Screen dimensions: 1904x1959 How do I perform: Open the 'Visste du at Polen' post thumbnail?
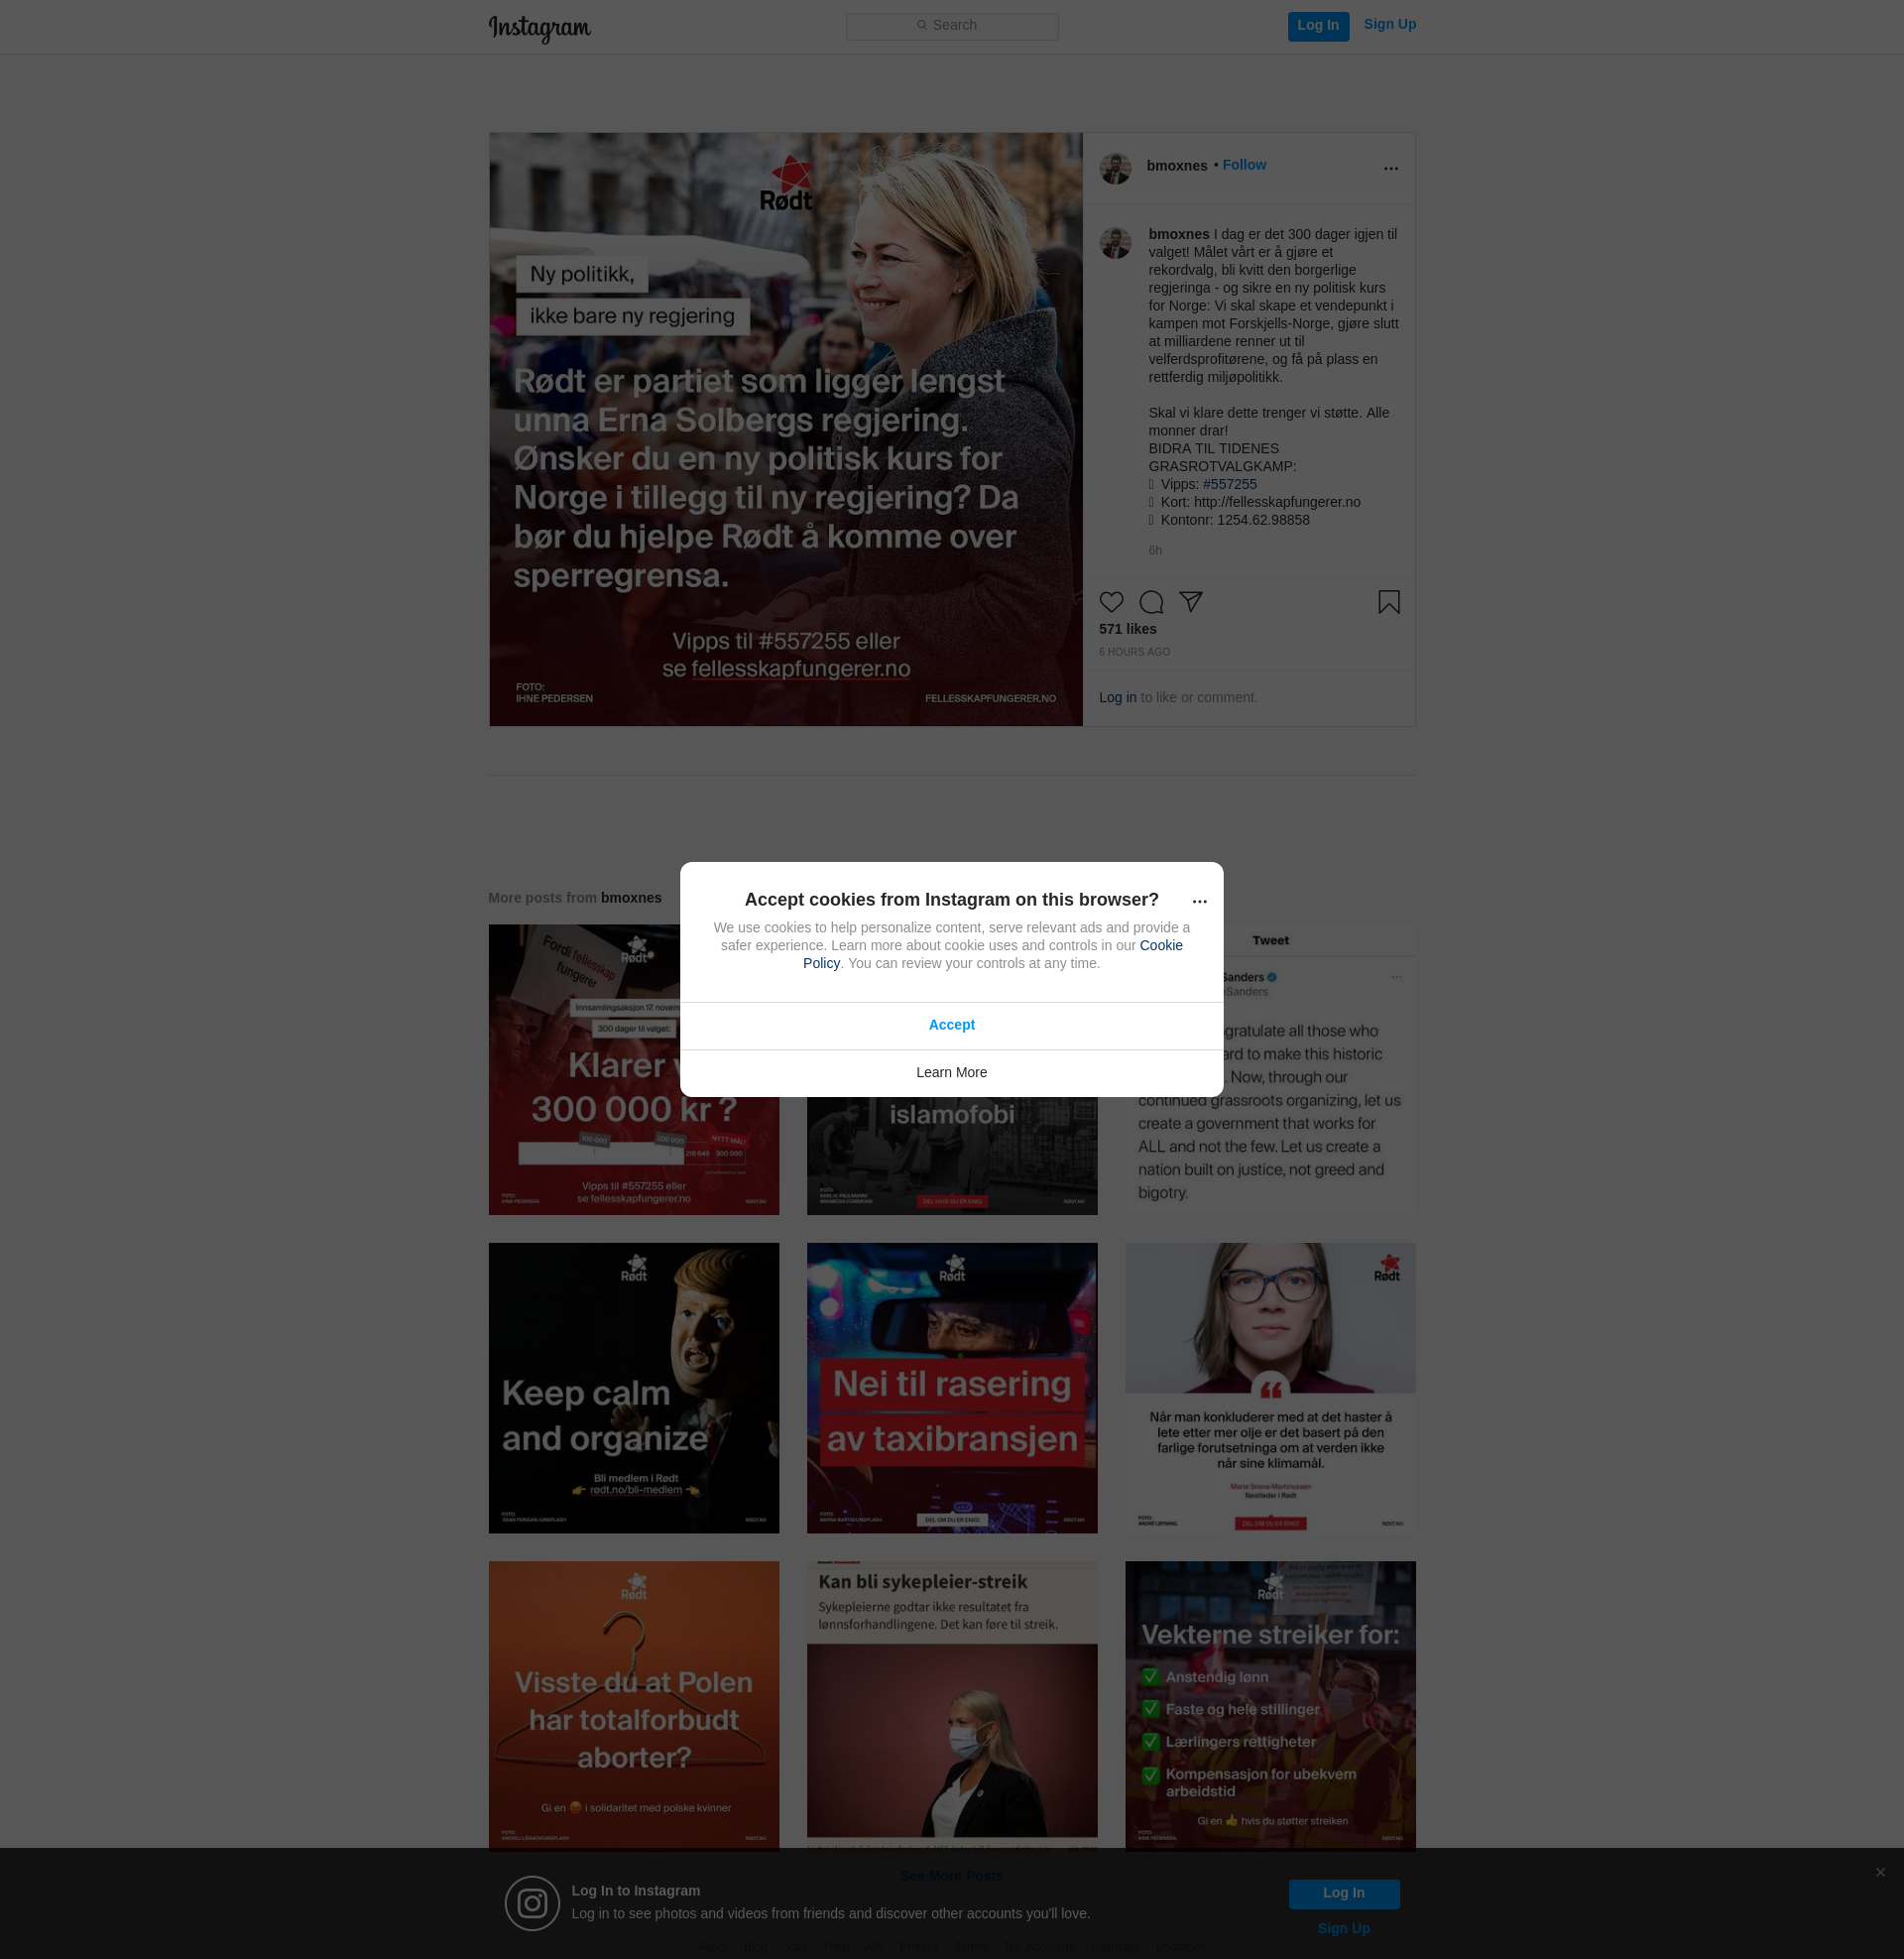pyautogui.click(x=633, y=1705)
